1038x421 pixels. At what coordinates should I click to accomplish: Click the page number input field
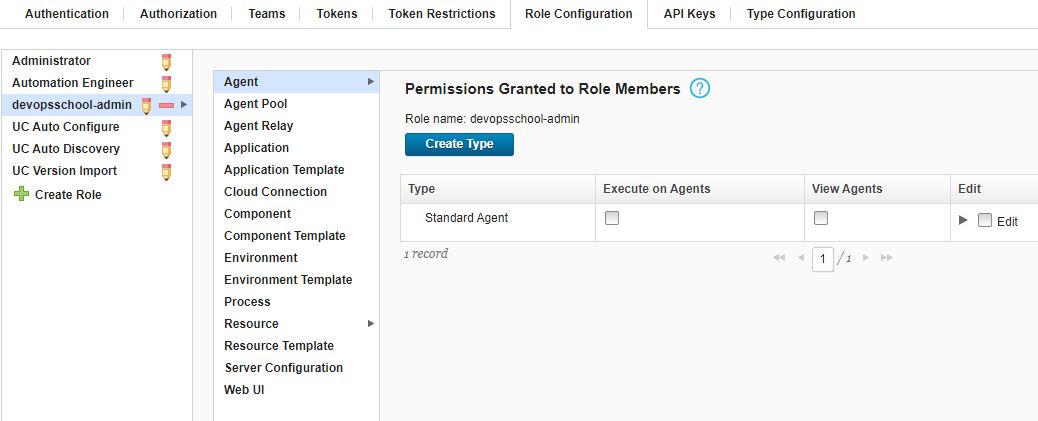[823, 259]
